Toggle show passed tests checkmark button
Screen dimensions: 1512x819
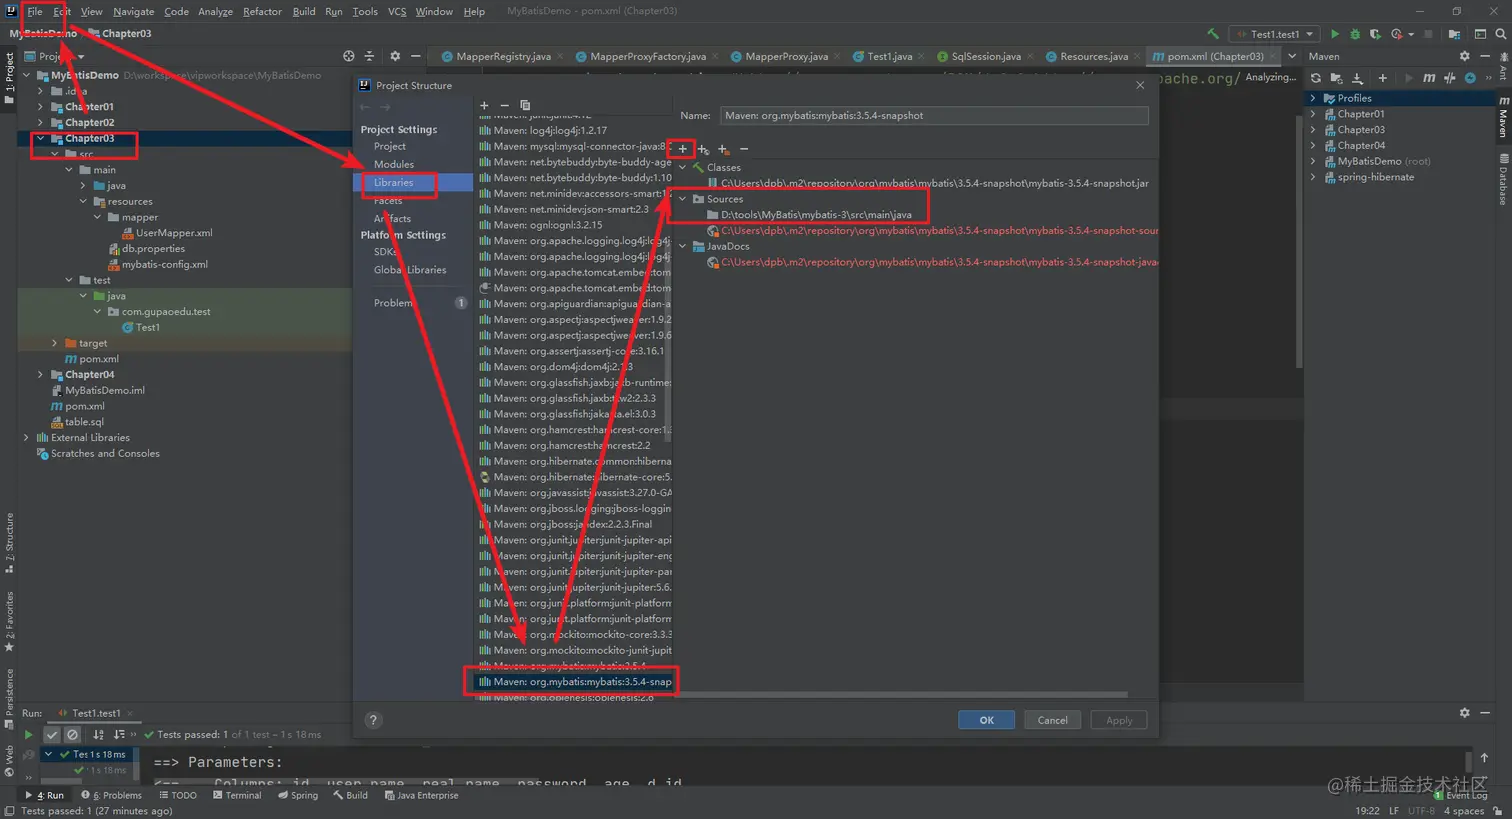click(x=52, y=734)
